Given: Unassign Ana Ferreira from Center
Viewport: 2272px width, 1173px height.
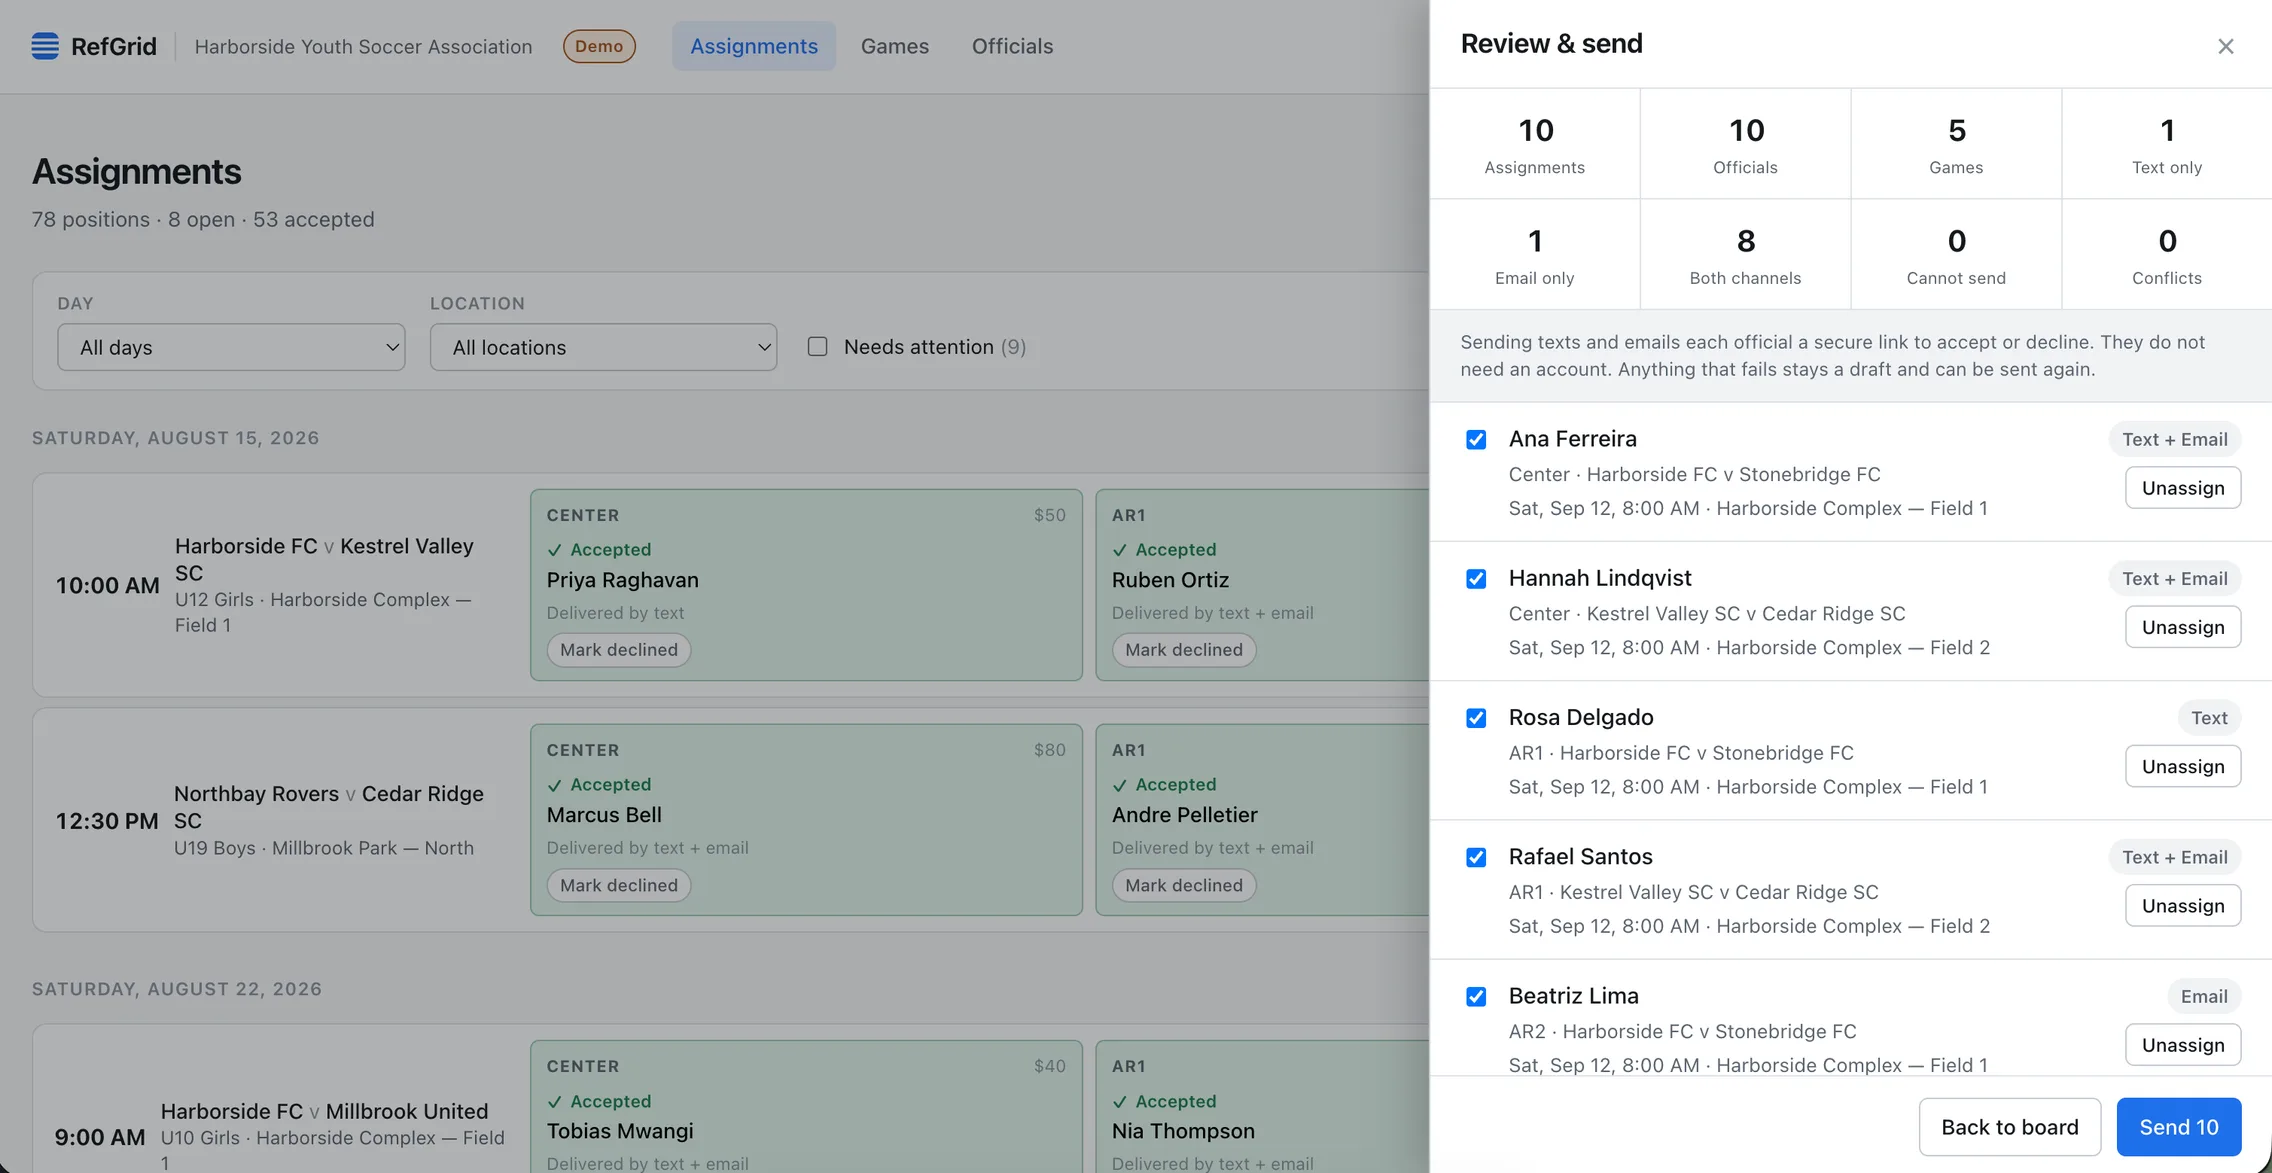Looking at the screenshot, I should (x=2183, y=488).
